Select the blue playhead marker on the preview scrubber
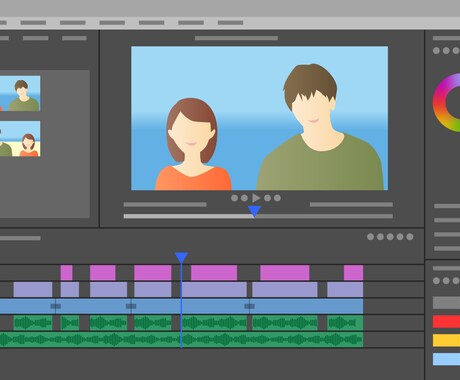 click(254, 211)
